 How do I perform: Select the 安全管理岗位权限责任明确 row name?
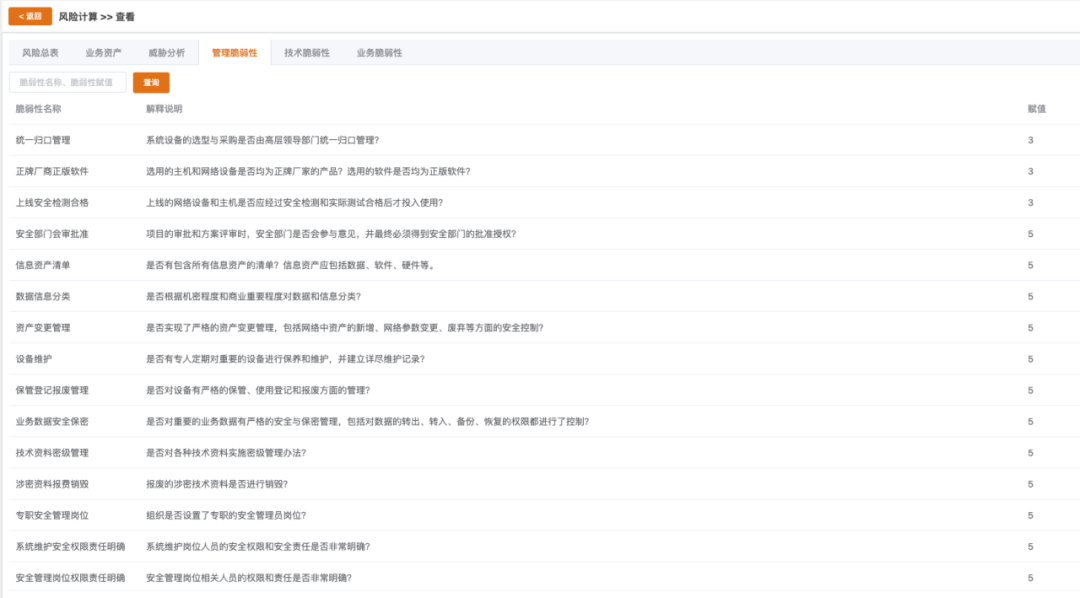[x=70, y=578]
